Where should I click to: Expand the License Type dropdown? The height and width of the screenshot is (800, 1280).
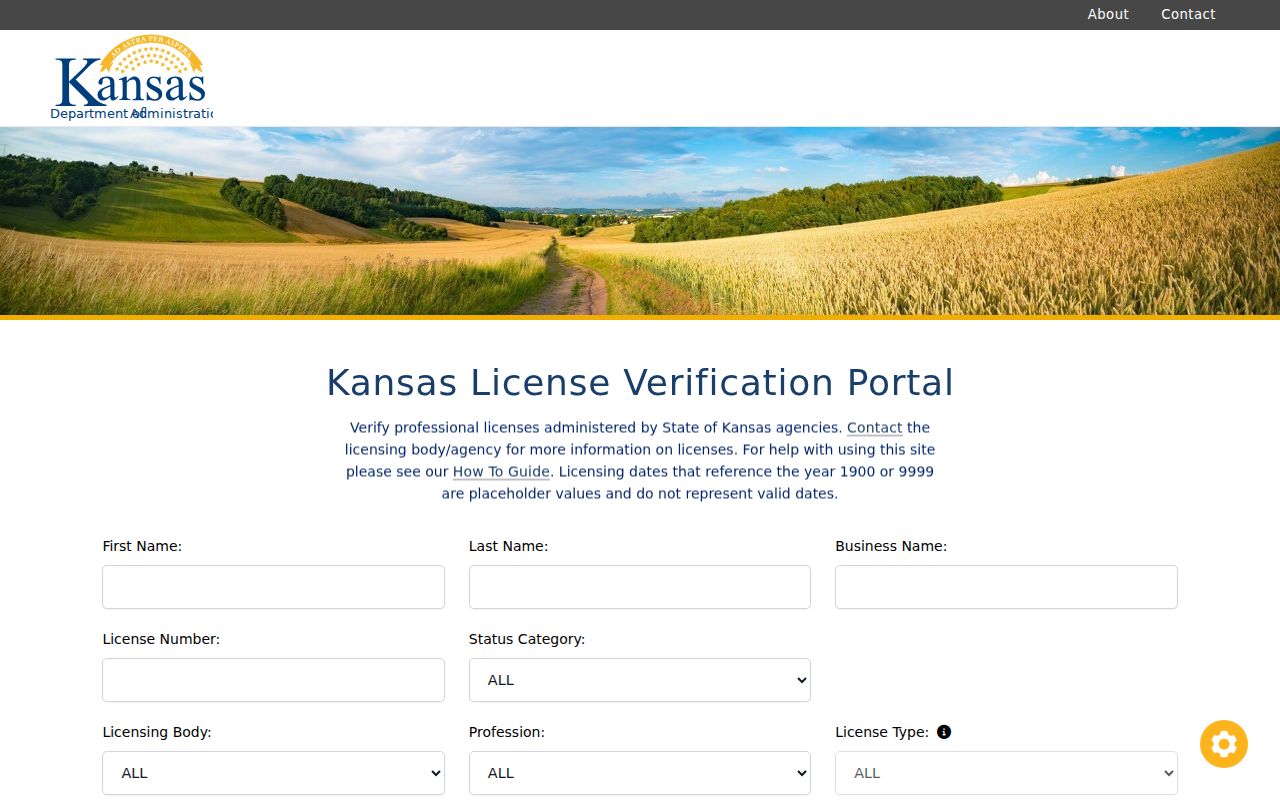(1006, 773)
